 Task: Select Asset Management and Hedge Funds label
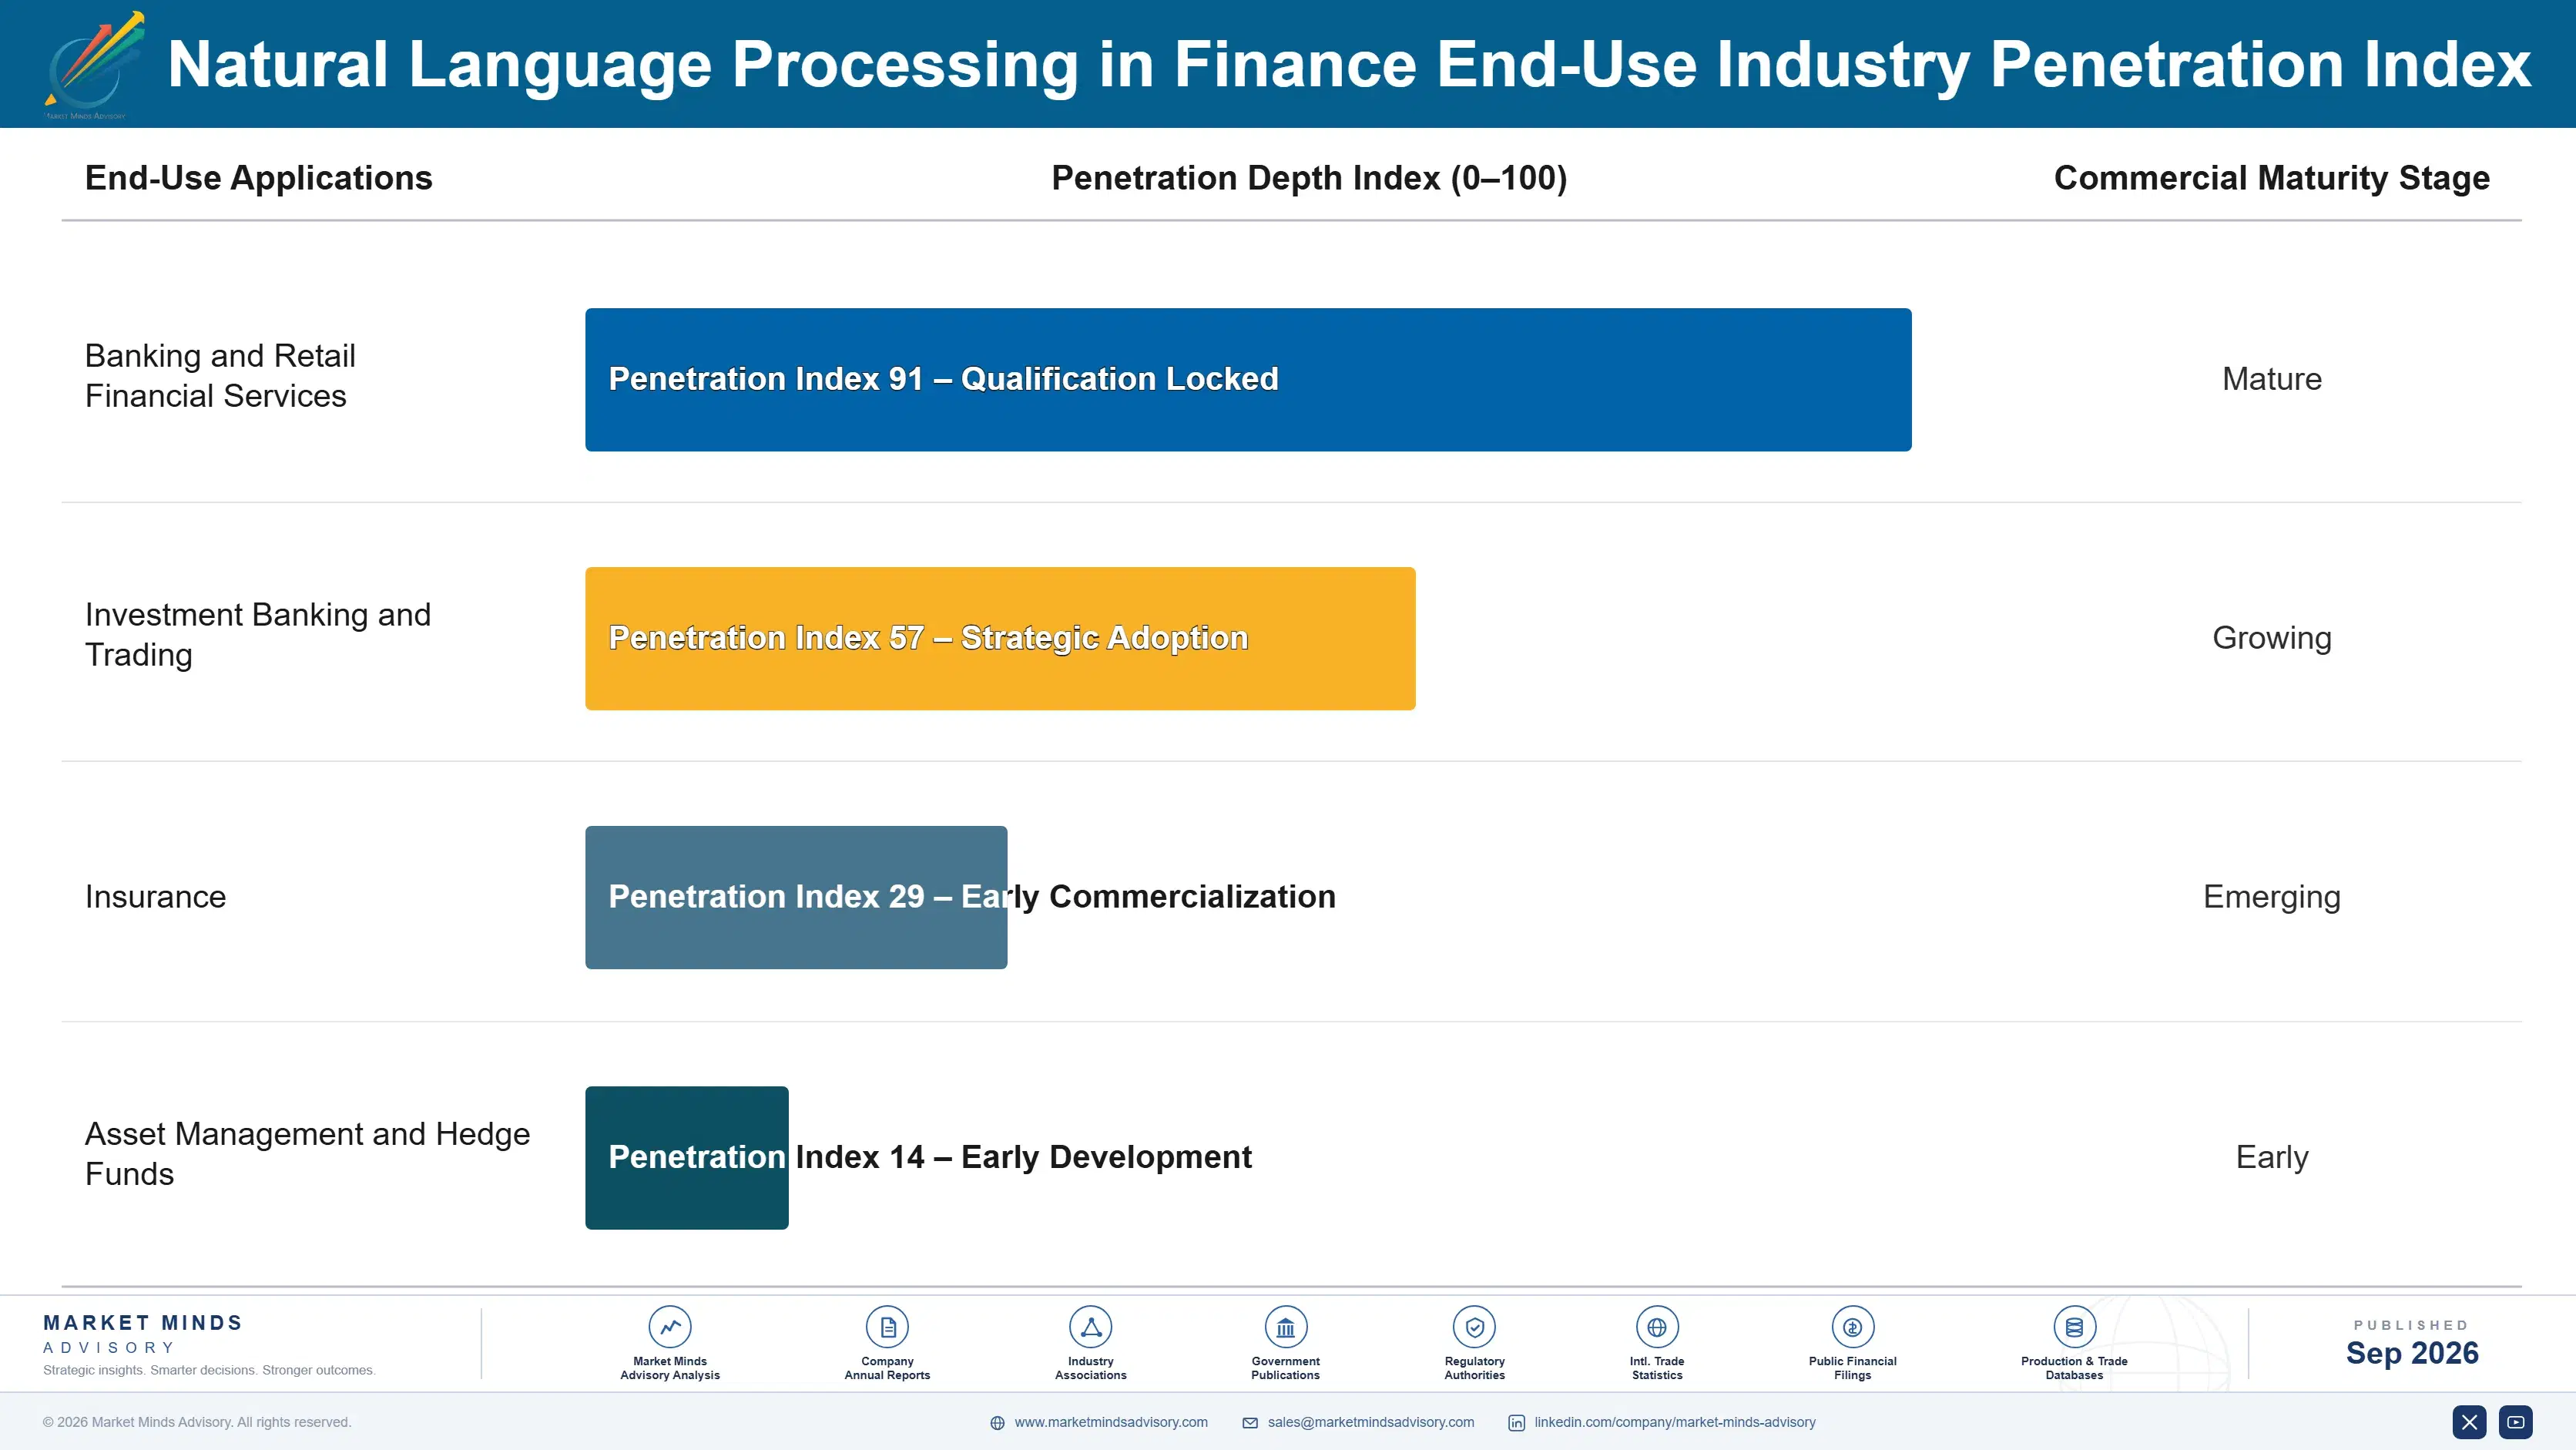click(x=307, y=1154)
